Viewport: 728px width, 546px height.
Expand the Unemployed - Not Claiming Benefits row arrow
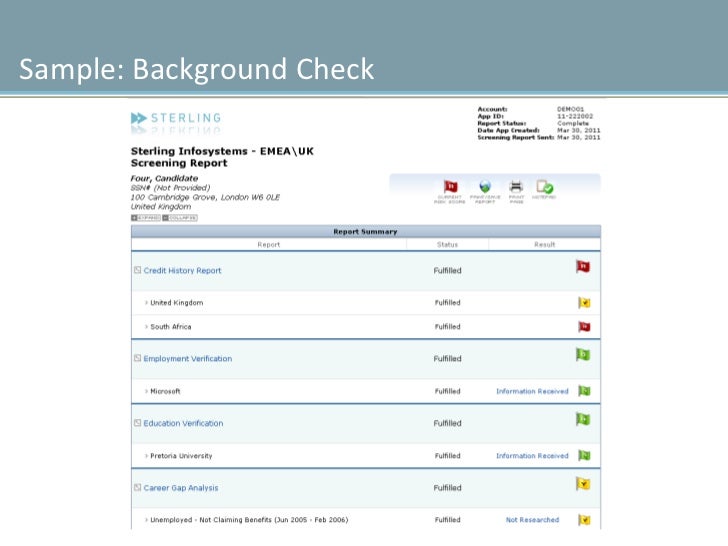[x=146, y=520]
